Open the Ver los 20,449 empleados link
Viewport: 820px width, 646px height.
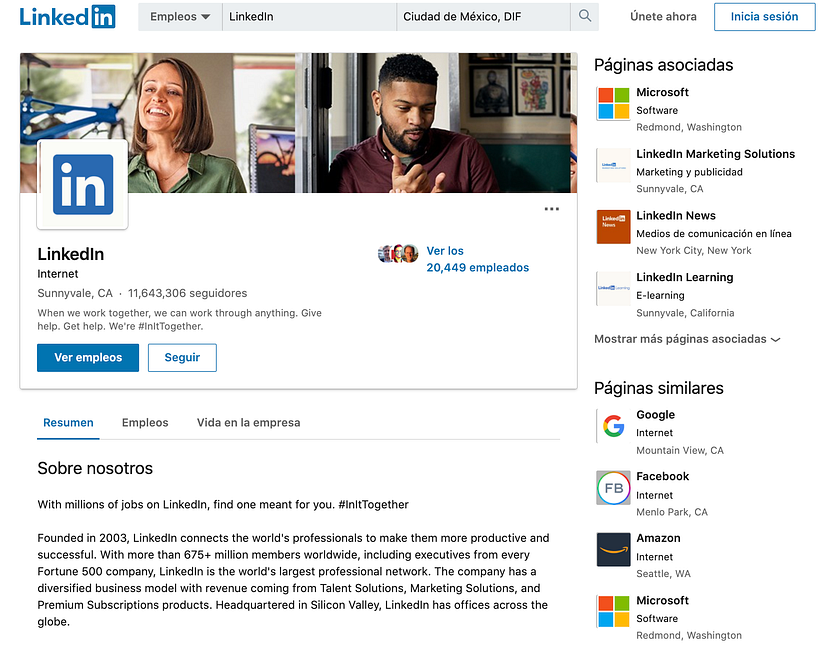point(477,259)
